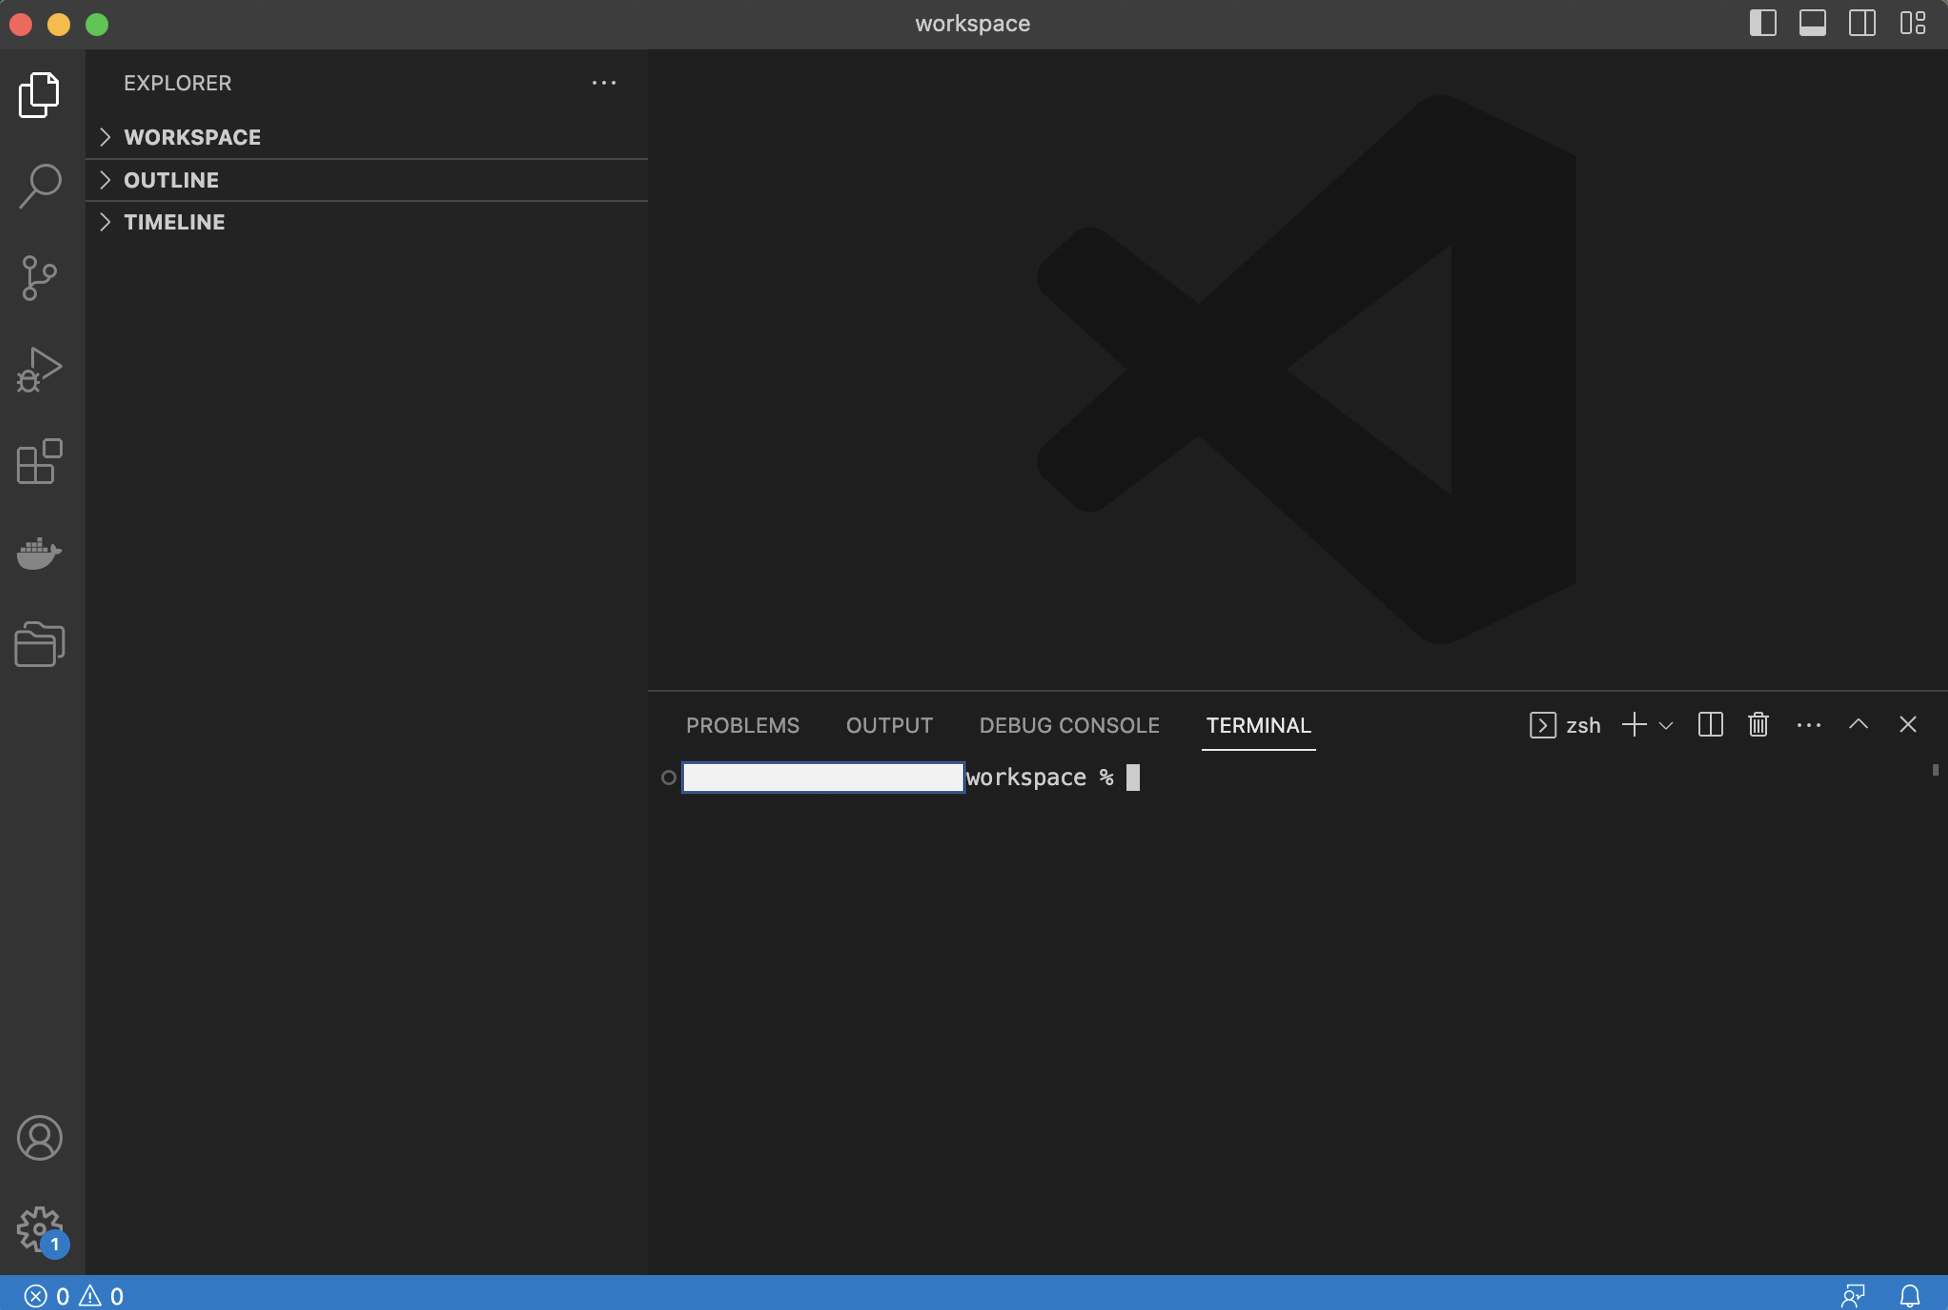Open the new terminal launch profile dropdown
The height and width of the screenshot is (1310, 1948).
tap(1666, 725)
